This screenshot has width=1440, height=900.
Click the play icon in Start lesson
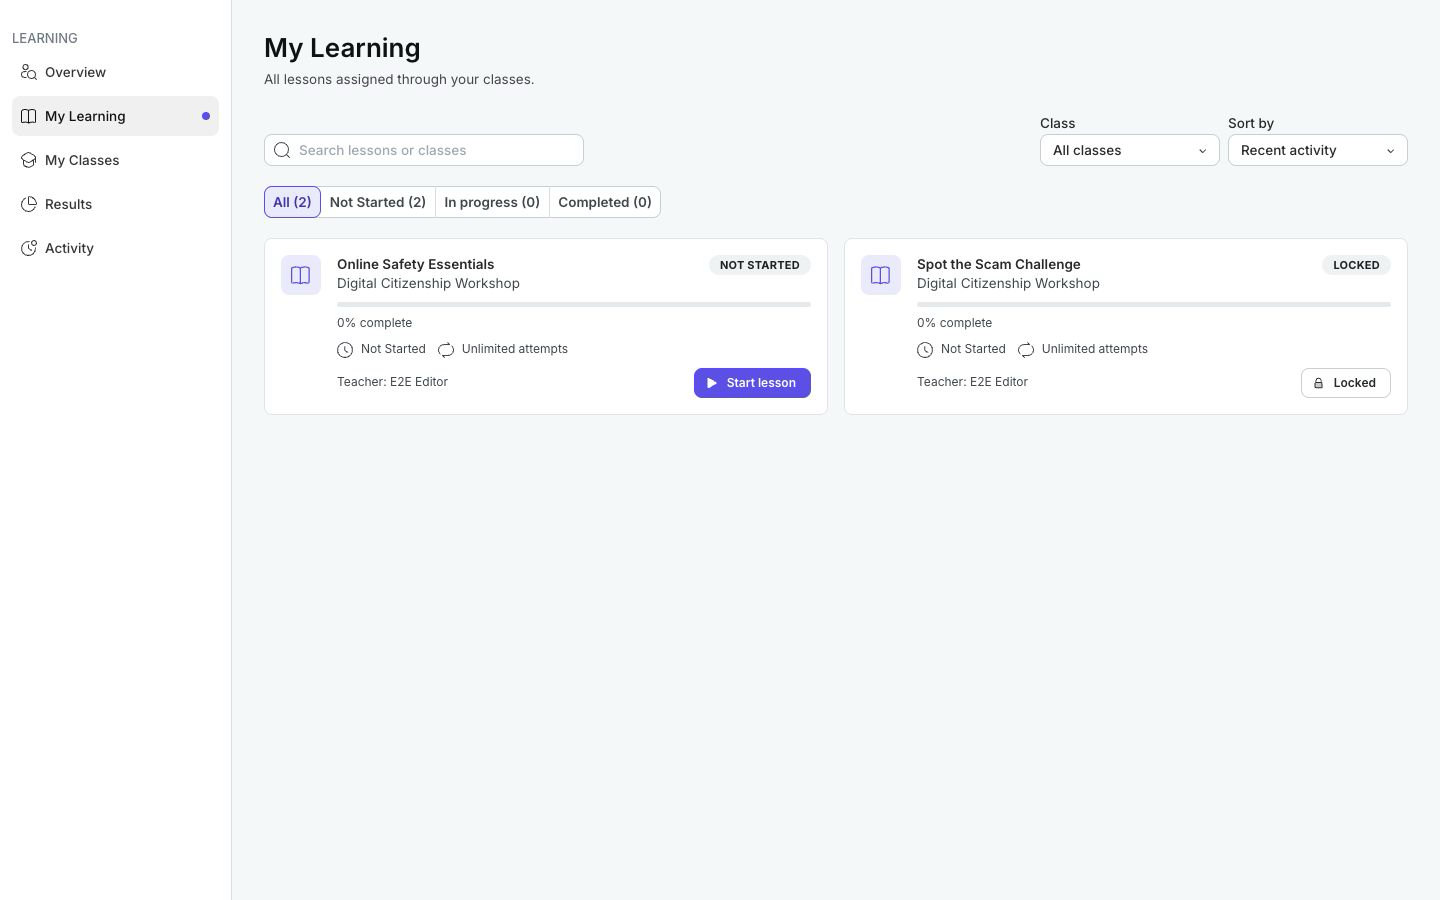(x=712, y=383)
